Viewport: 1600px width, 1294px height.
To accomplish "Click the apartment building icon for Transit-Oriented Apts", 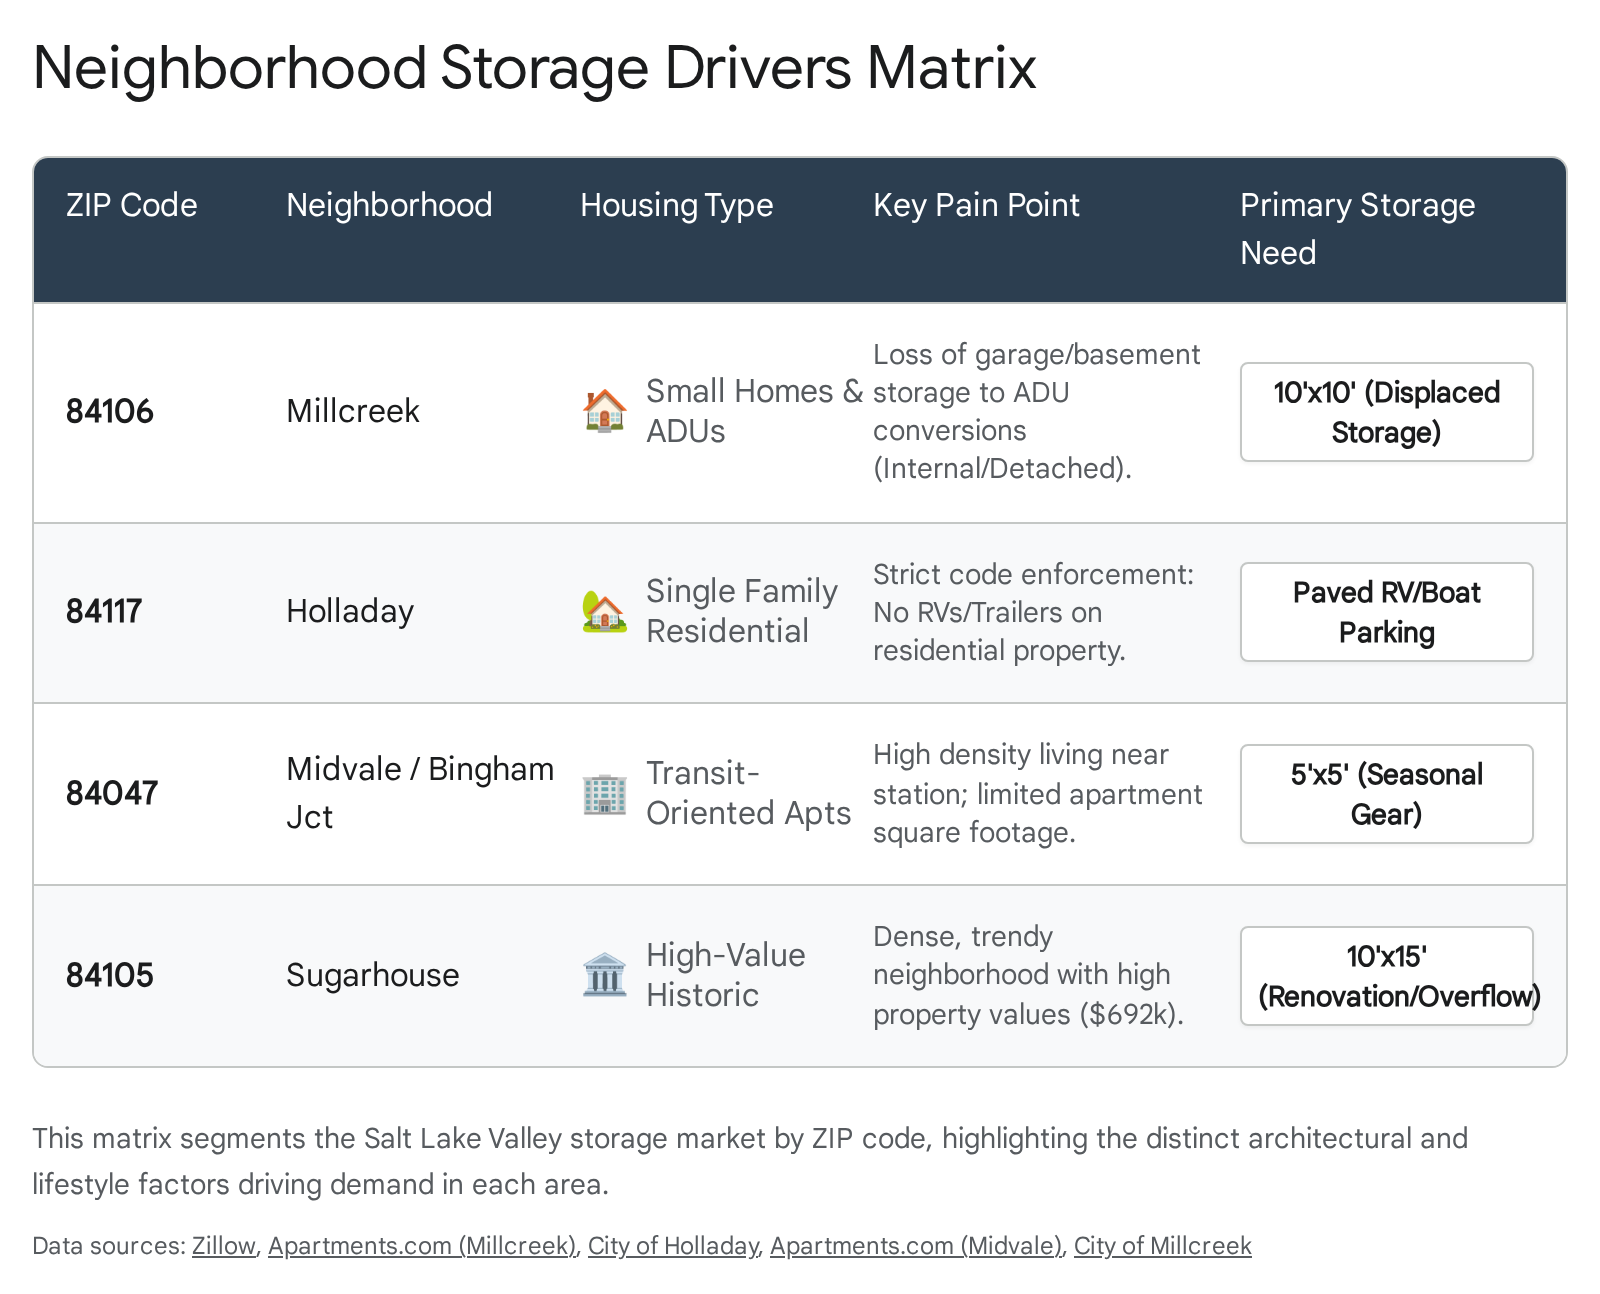I will 604,794.
